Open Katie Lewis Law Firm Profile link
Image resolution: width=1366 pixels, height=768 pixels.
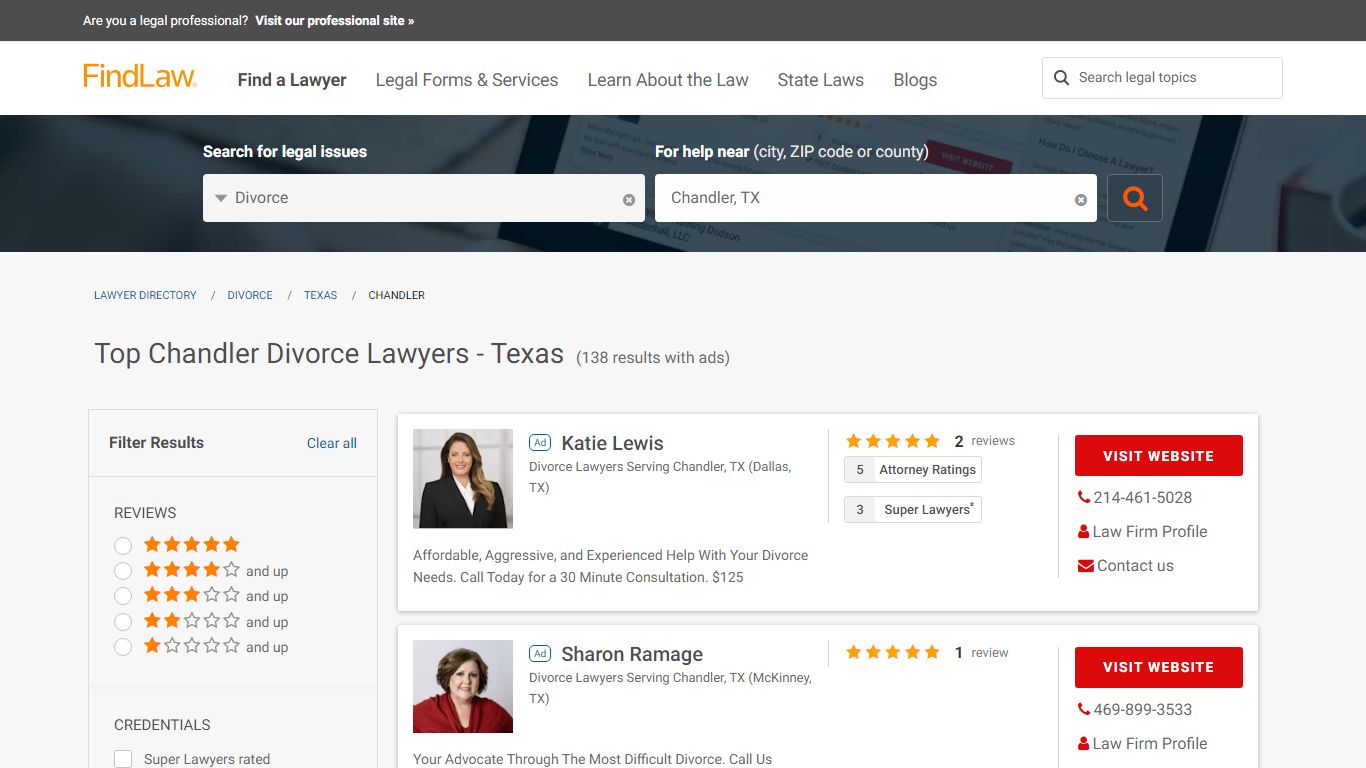1150,531
